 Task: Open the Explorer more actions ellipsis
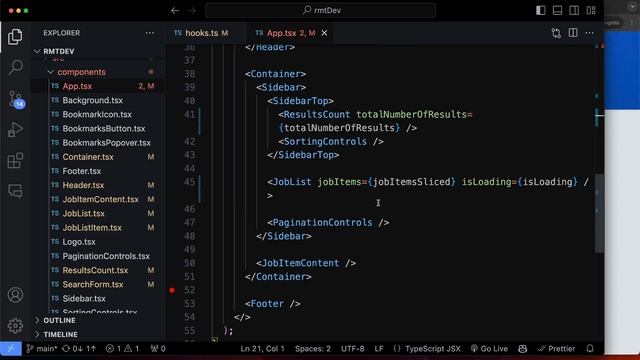point(150,33)
